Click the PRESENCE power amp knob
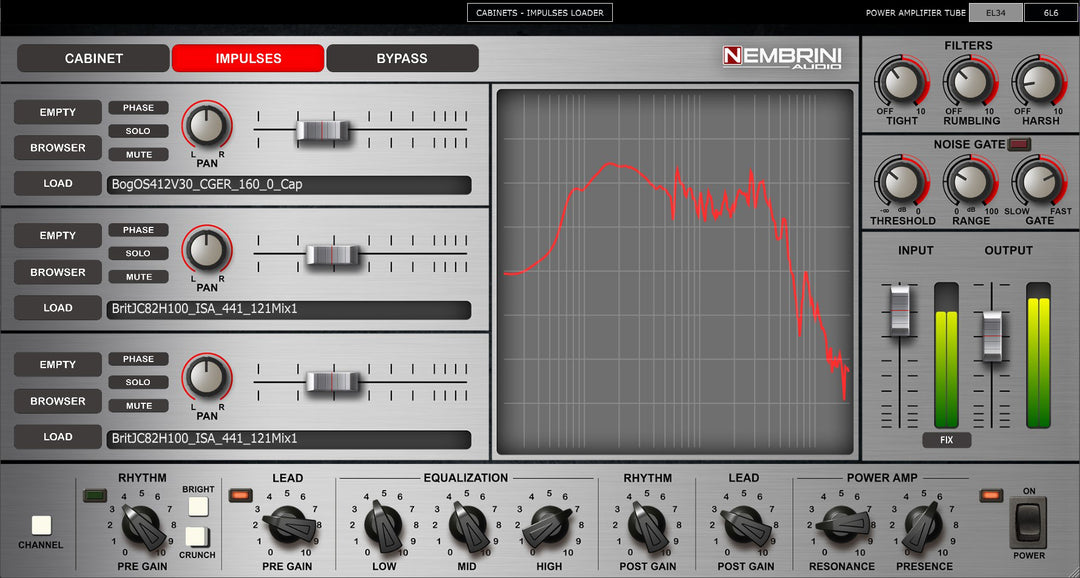The height and width of the screenshot is (578, 1080). click(924, 526)
